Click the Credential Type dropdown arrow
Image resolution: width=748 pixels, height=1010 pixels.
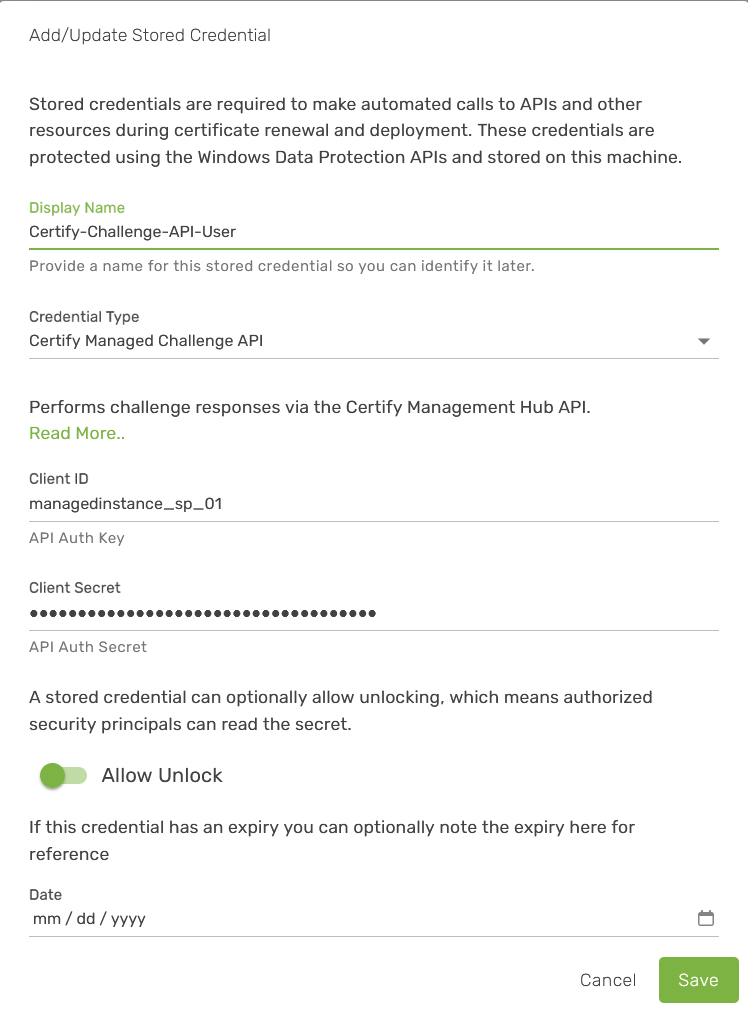[703, 341]
